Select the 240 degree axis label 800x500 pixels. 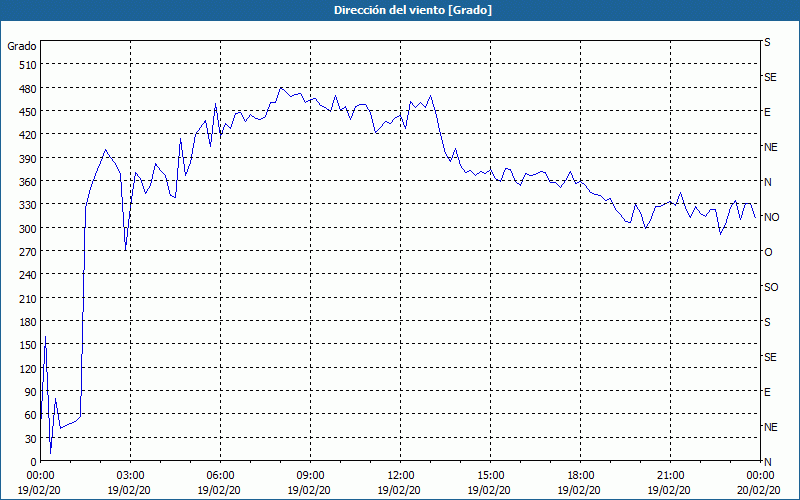point(28,275)
